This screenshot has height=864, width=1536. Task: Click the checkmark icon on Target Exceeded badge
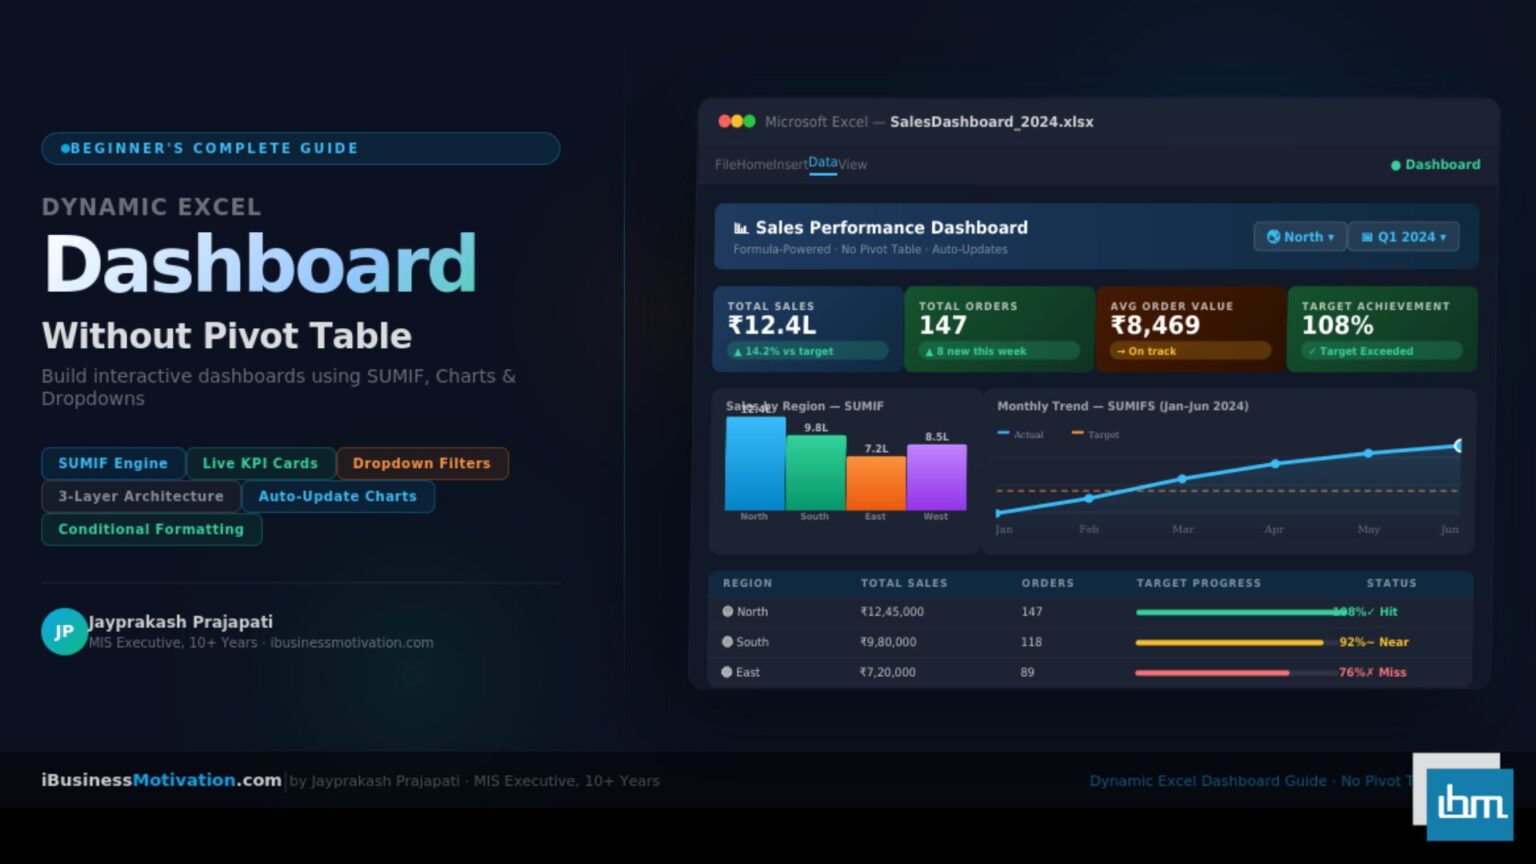pyautogui.click(x=1312, y=351)
